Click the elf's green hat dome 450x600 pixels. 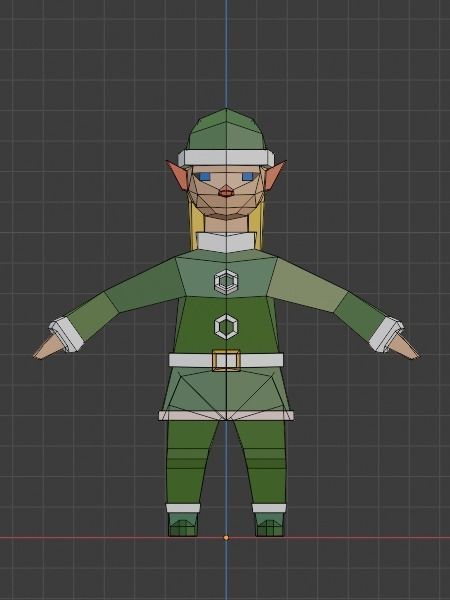226,129
